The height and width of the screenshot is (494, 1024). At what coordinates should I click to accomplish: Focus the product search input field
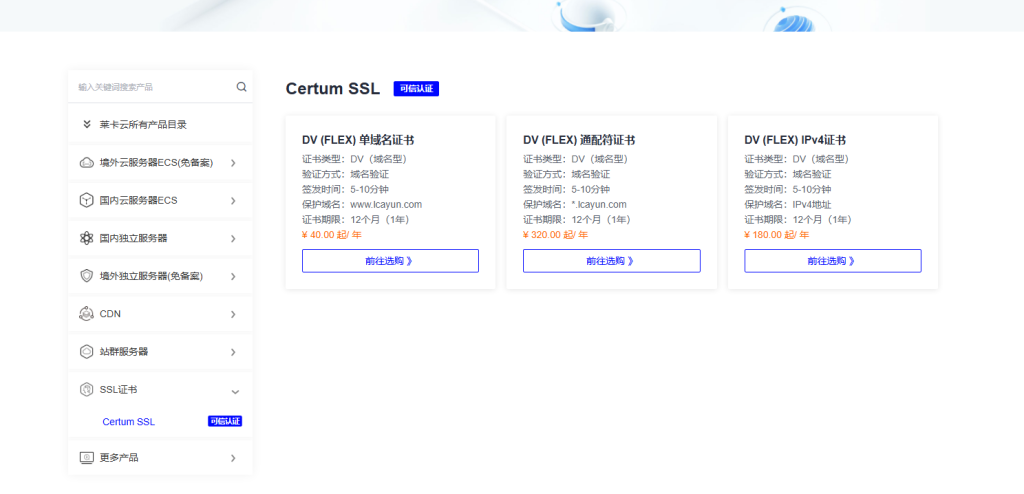(x=150, y=87)
